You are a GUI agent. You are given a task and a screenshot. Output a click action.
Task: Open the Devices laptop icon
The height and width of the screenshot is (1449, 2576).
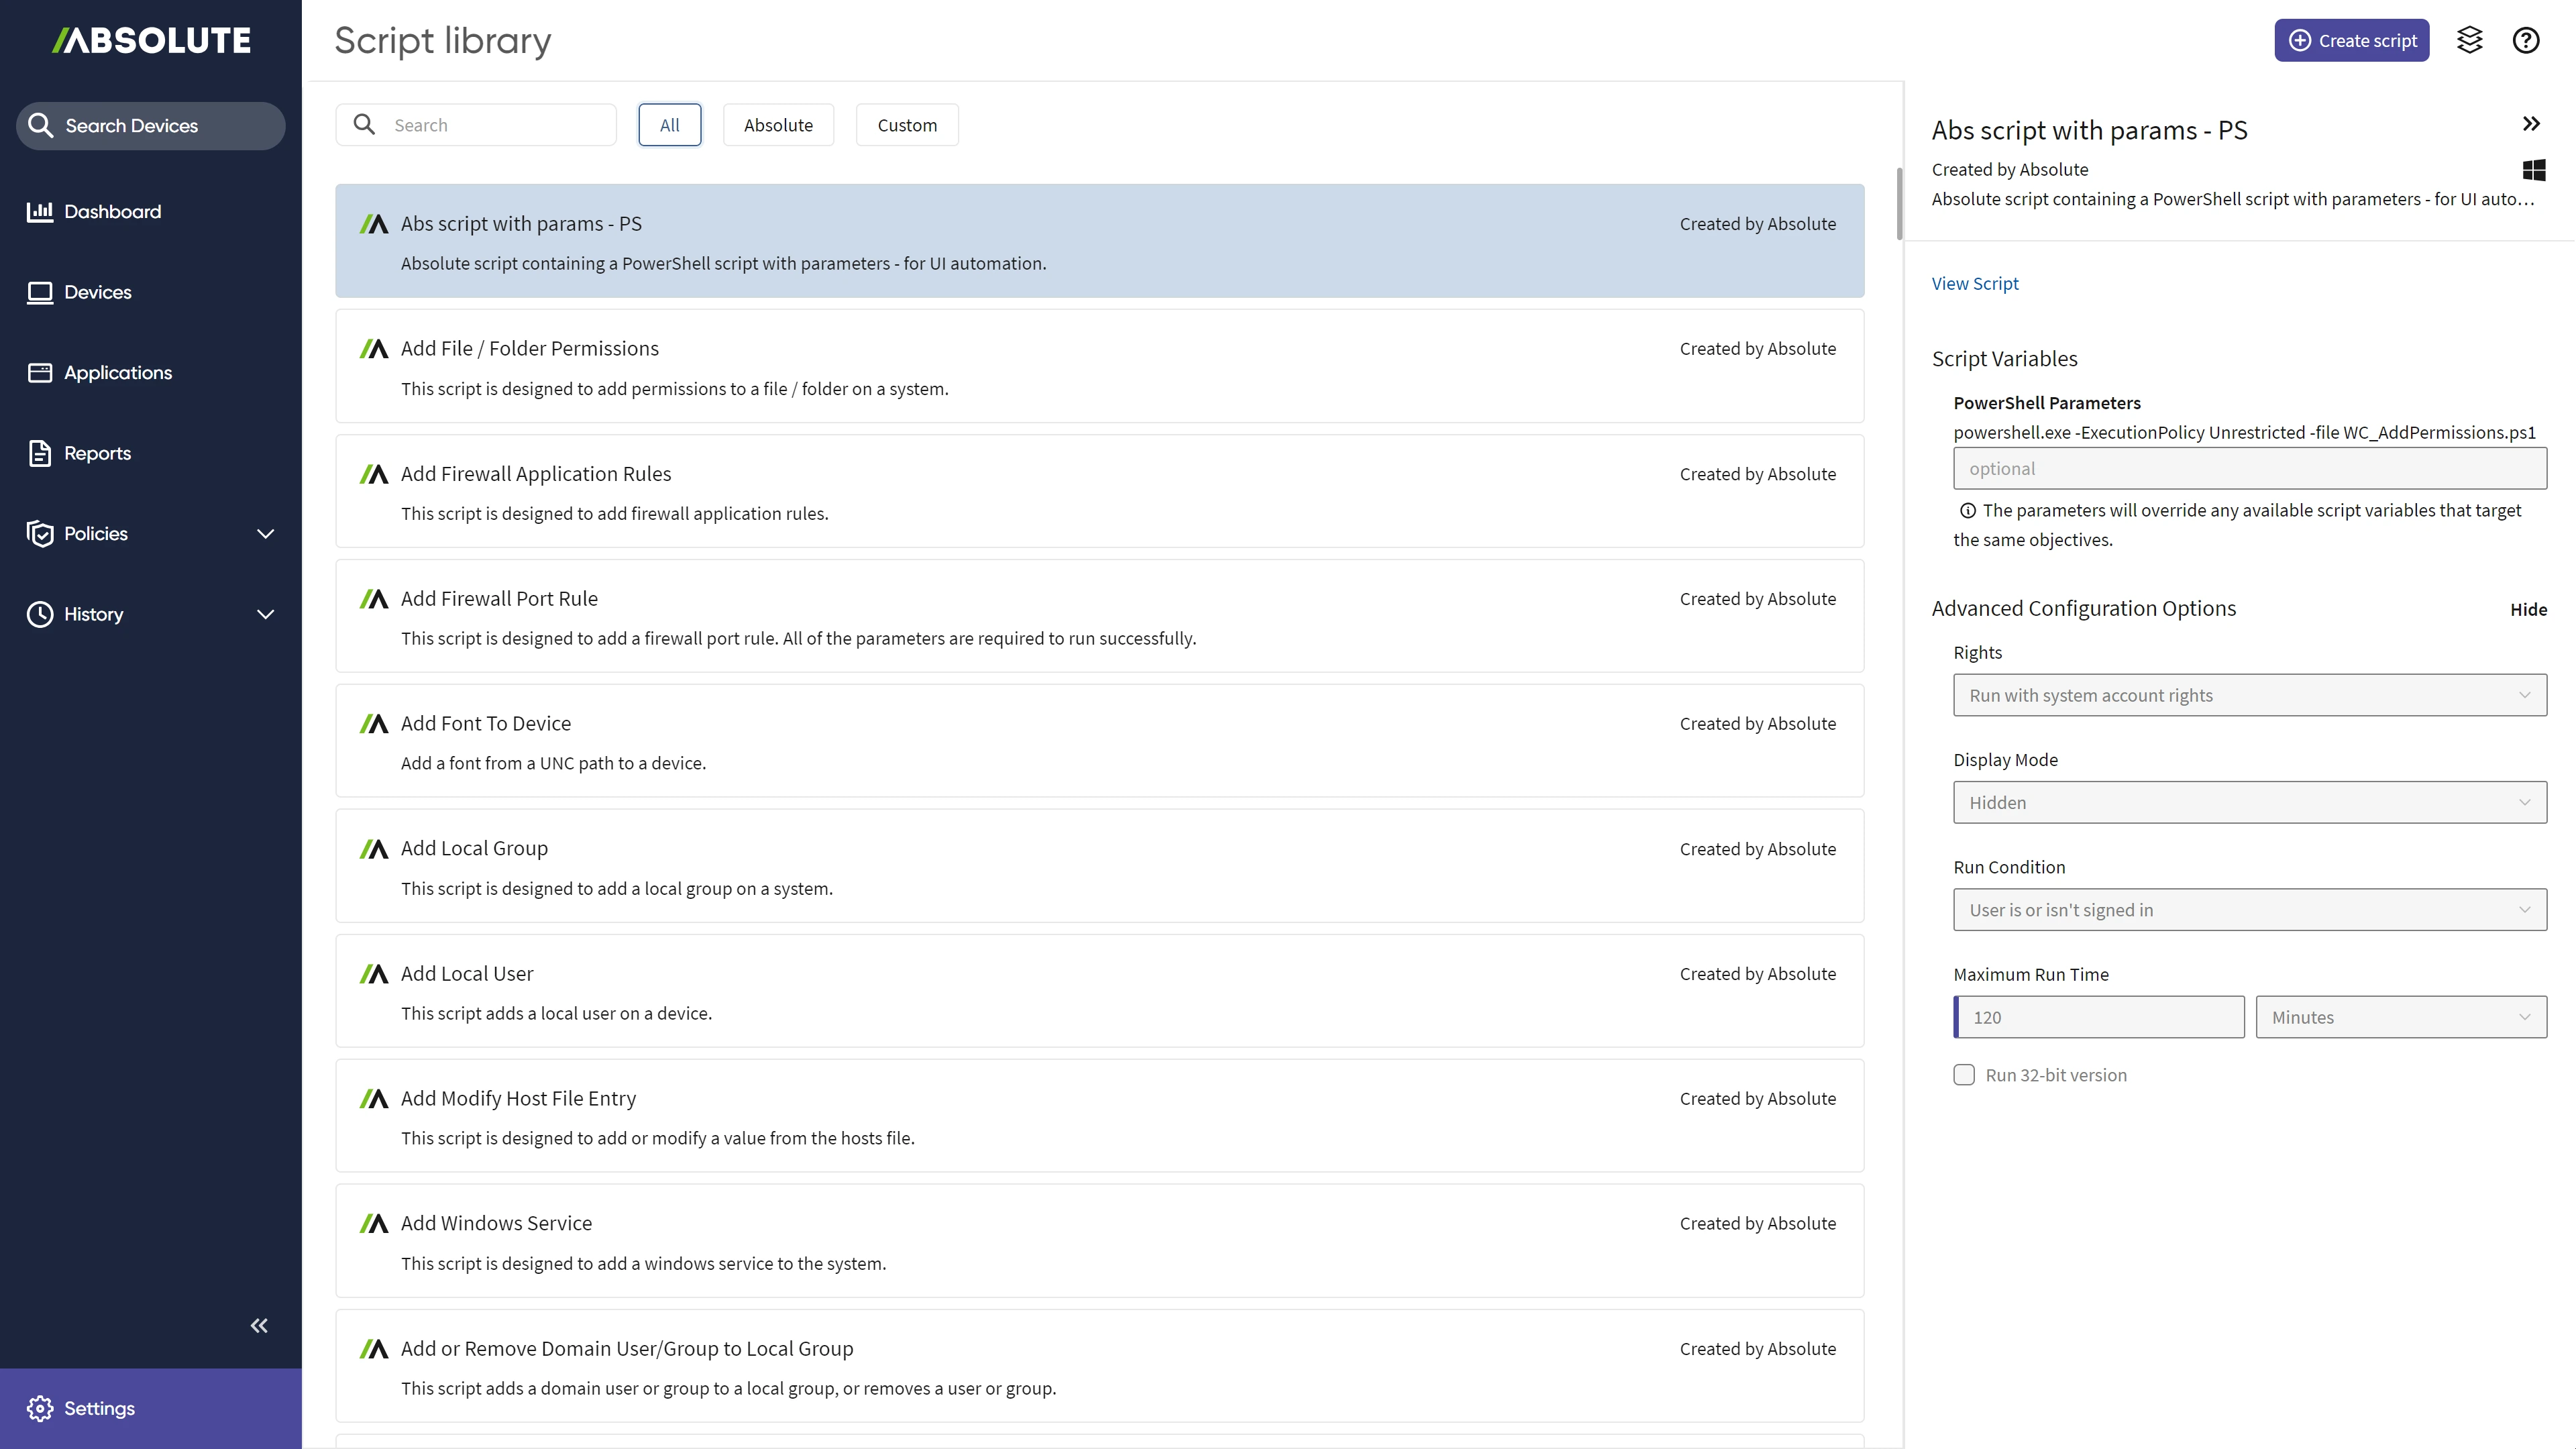[40, 292]
